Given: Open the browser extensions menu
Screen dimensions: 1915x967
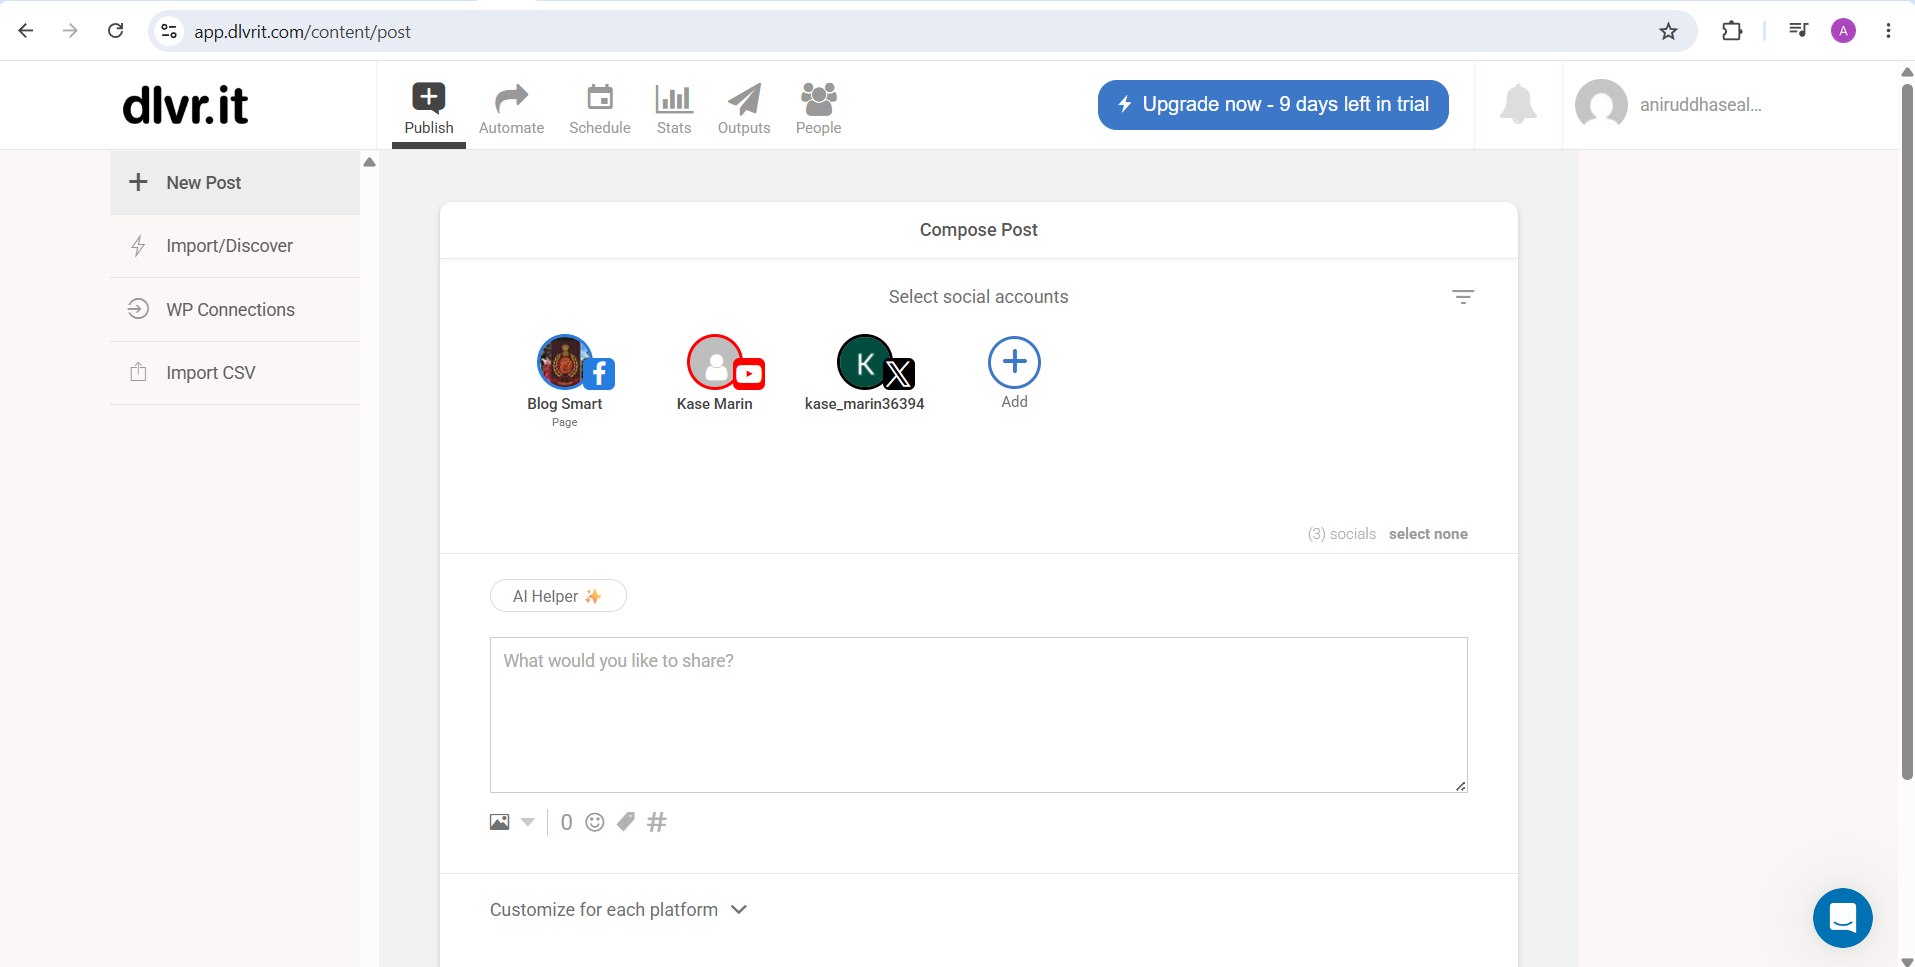Looking at the screenshot, I should pyautogui.click(x=1732, y=31).
